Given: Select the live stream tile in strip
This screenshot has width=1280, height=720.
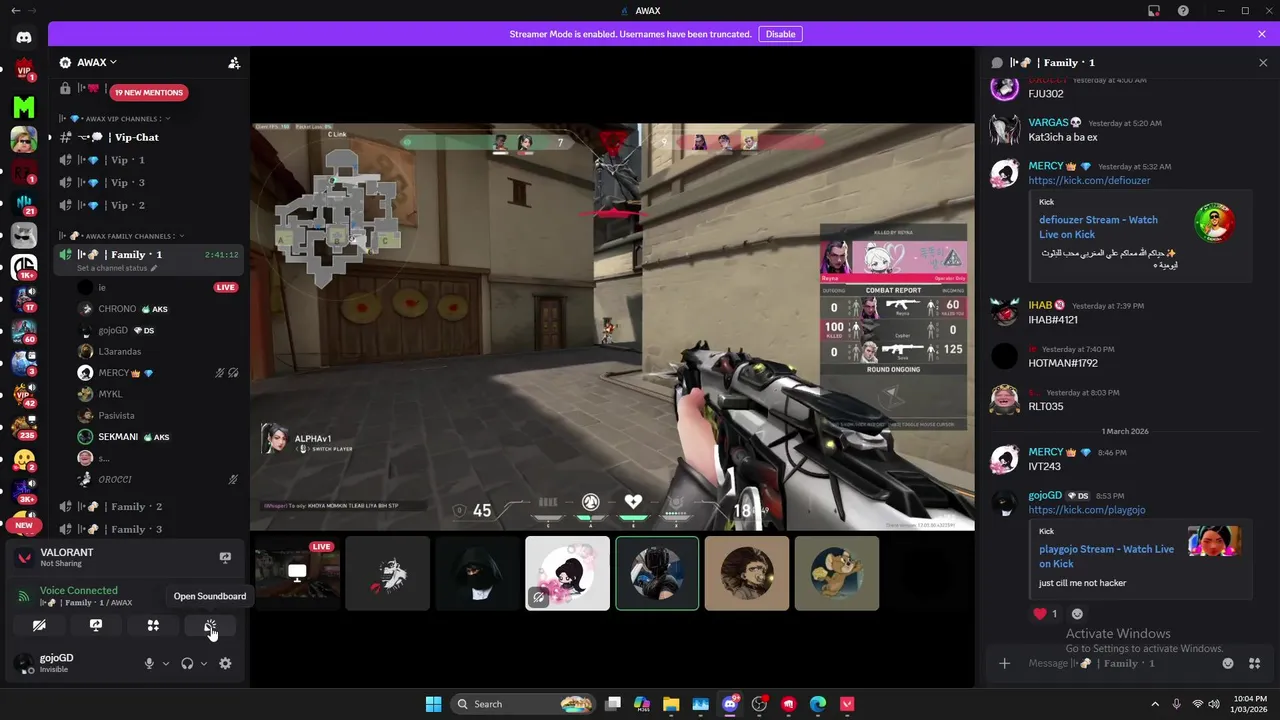Looking at the screenshot, I should 297,573.
